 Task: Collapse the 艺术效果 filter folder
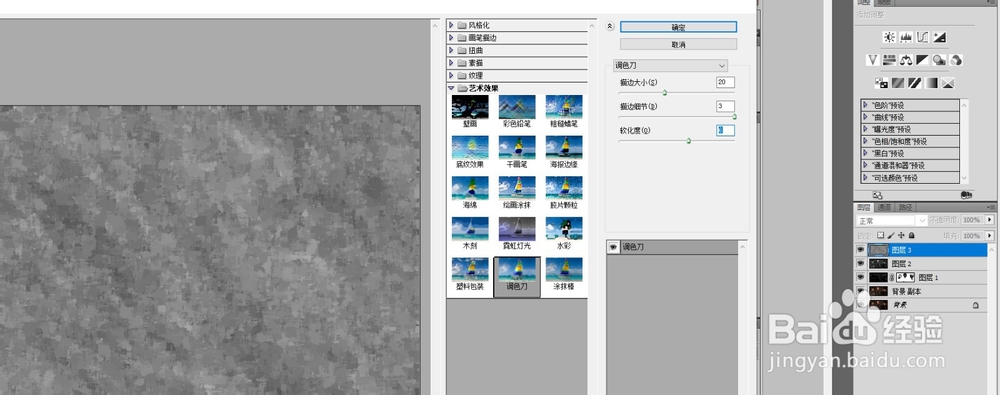(x=452, y=89)
